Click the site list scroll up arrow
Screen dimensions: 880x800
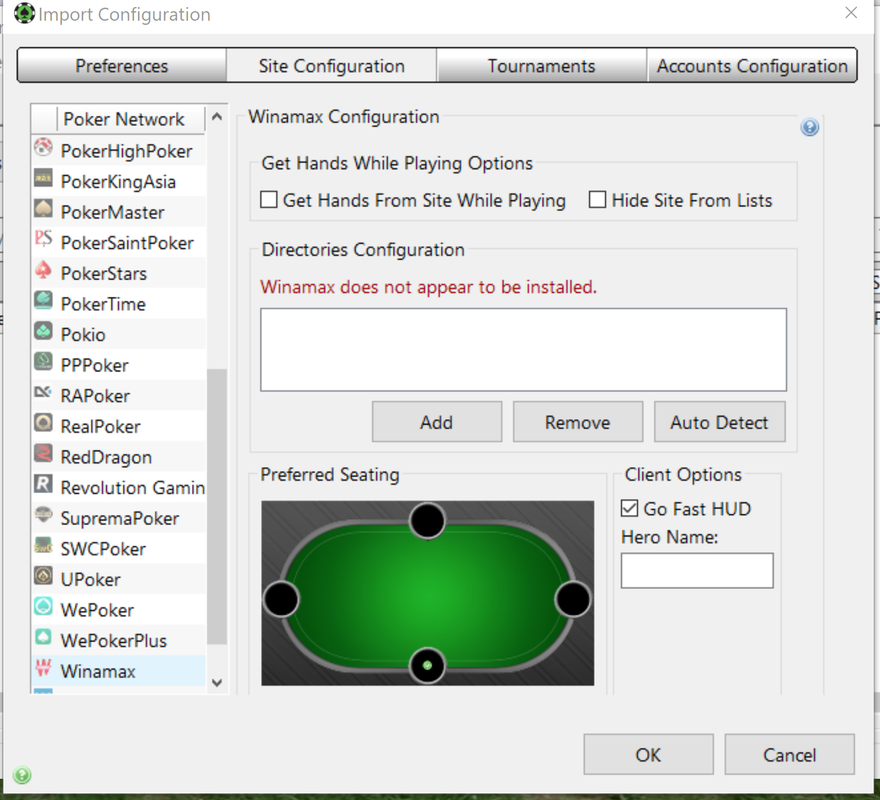pos(217,117)
